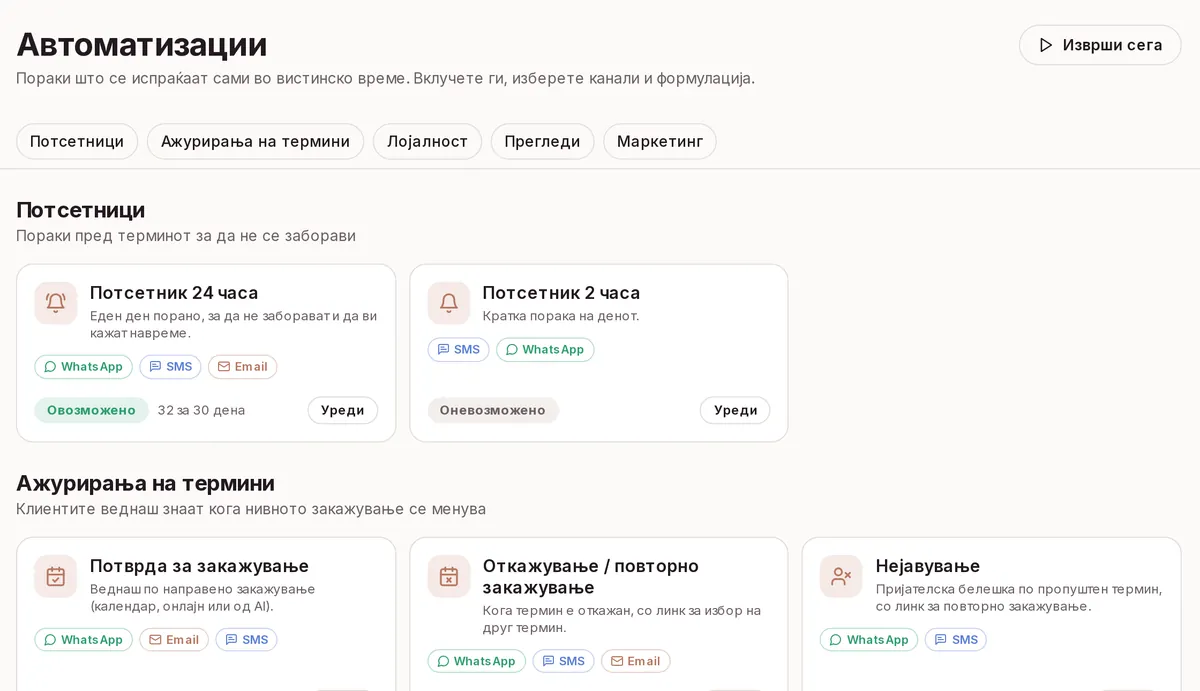
Task: Open the Лојалност tab
Action: pos(427,141)
